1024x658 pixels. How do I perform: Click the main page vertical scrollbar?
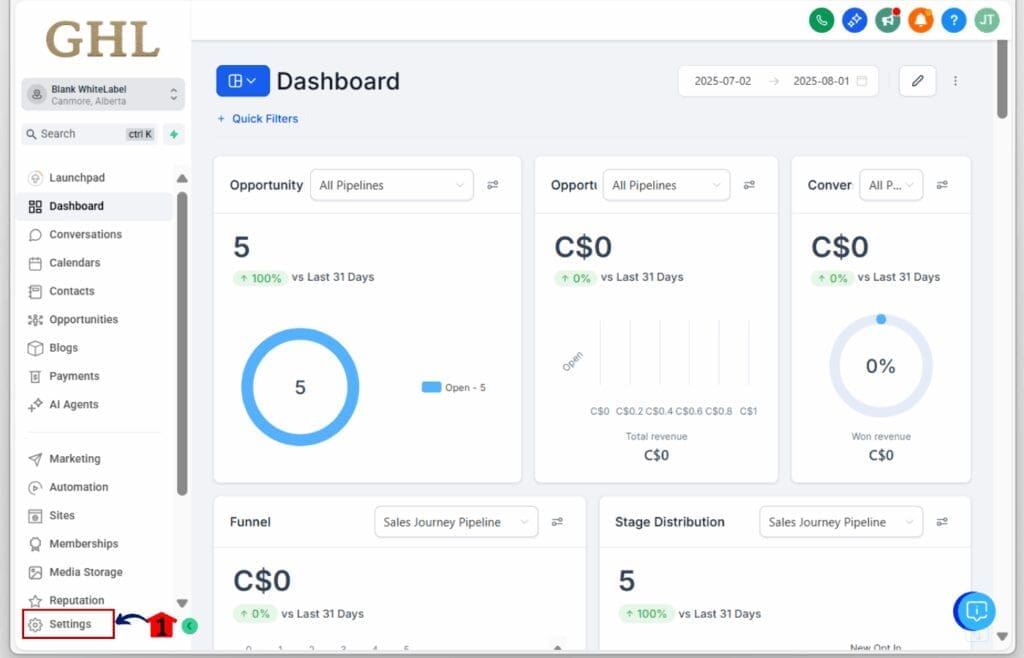tap(1002, 79)
